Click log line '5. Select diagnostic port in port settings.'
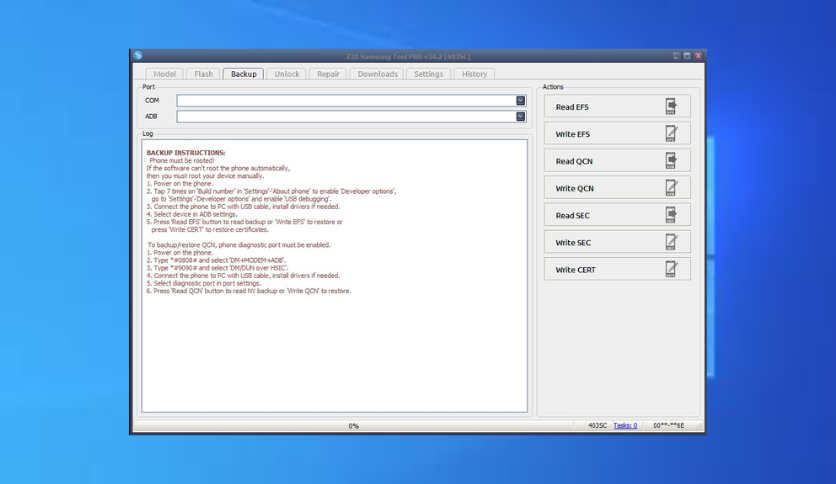This screenshot has width=836, height=484. point(204,284)
